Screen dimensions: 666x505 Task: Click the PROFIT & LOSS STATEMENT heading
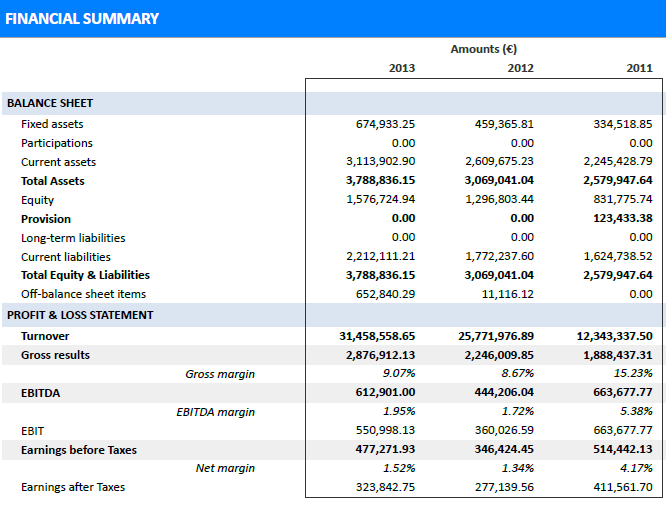coord(80,315)
